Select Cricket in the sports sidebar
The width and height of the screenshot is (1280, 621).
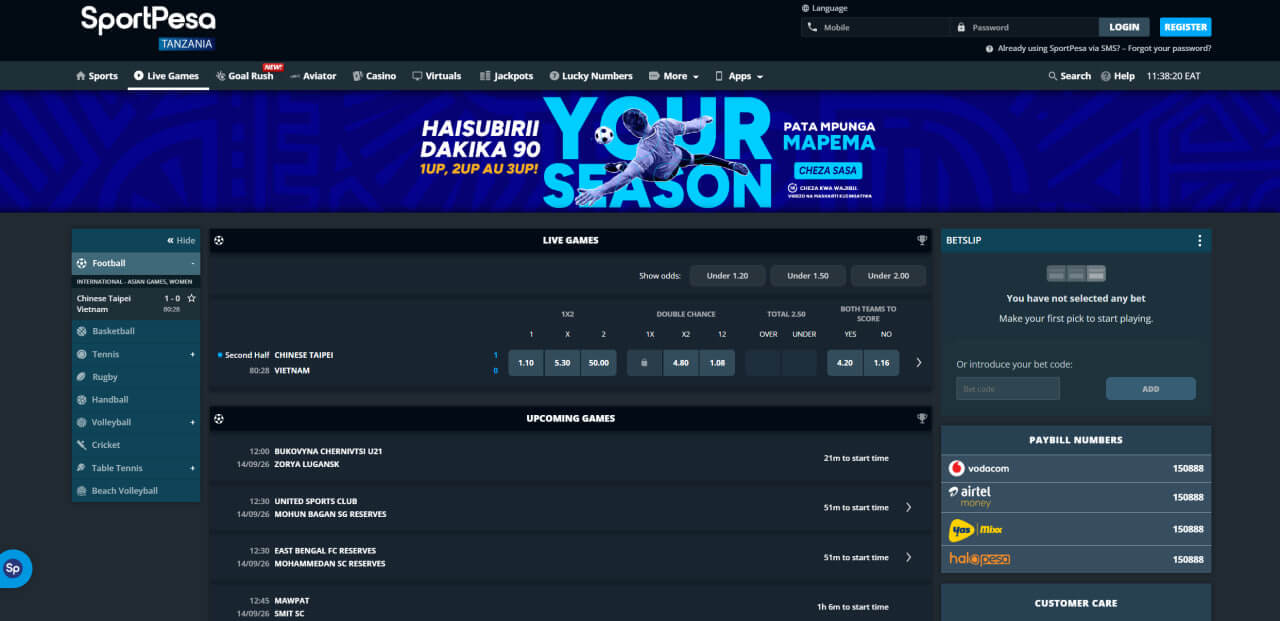[x=136, y=445]
